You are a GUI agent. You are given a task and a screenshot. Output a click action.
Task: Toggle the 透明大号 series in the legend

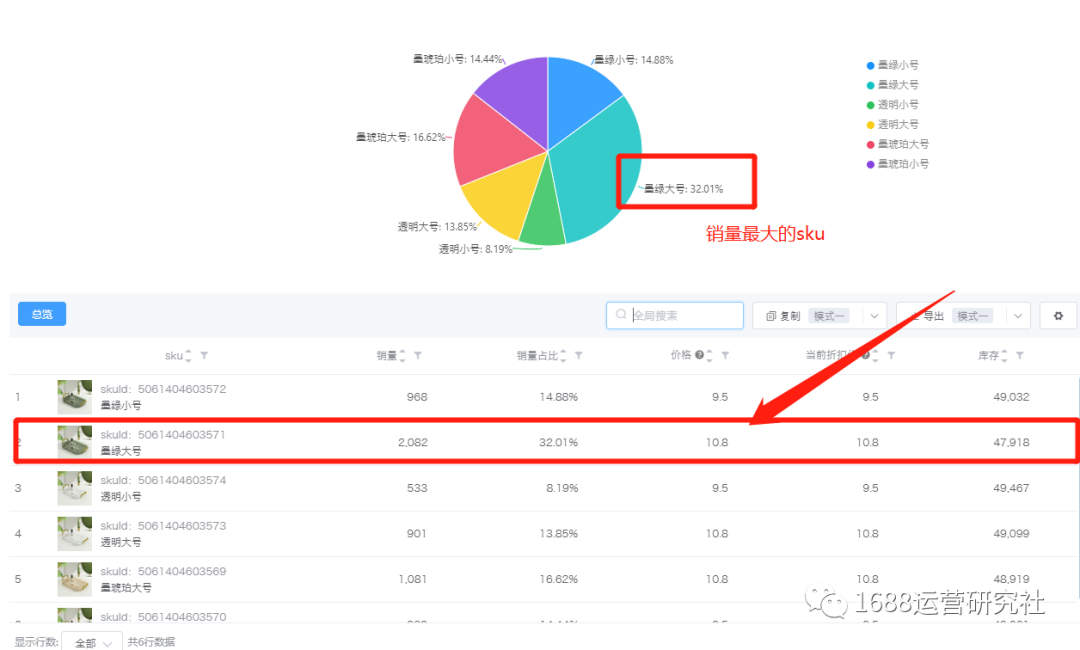tap(897, 124)
